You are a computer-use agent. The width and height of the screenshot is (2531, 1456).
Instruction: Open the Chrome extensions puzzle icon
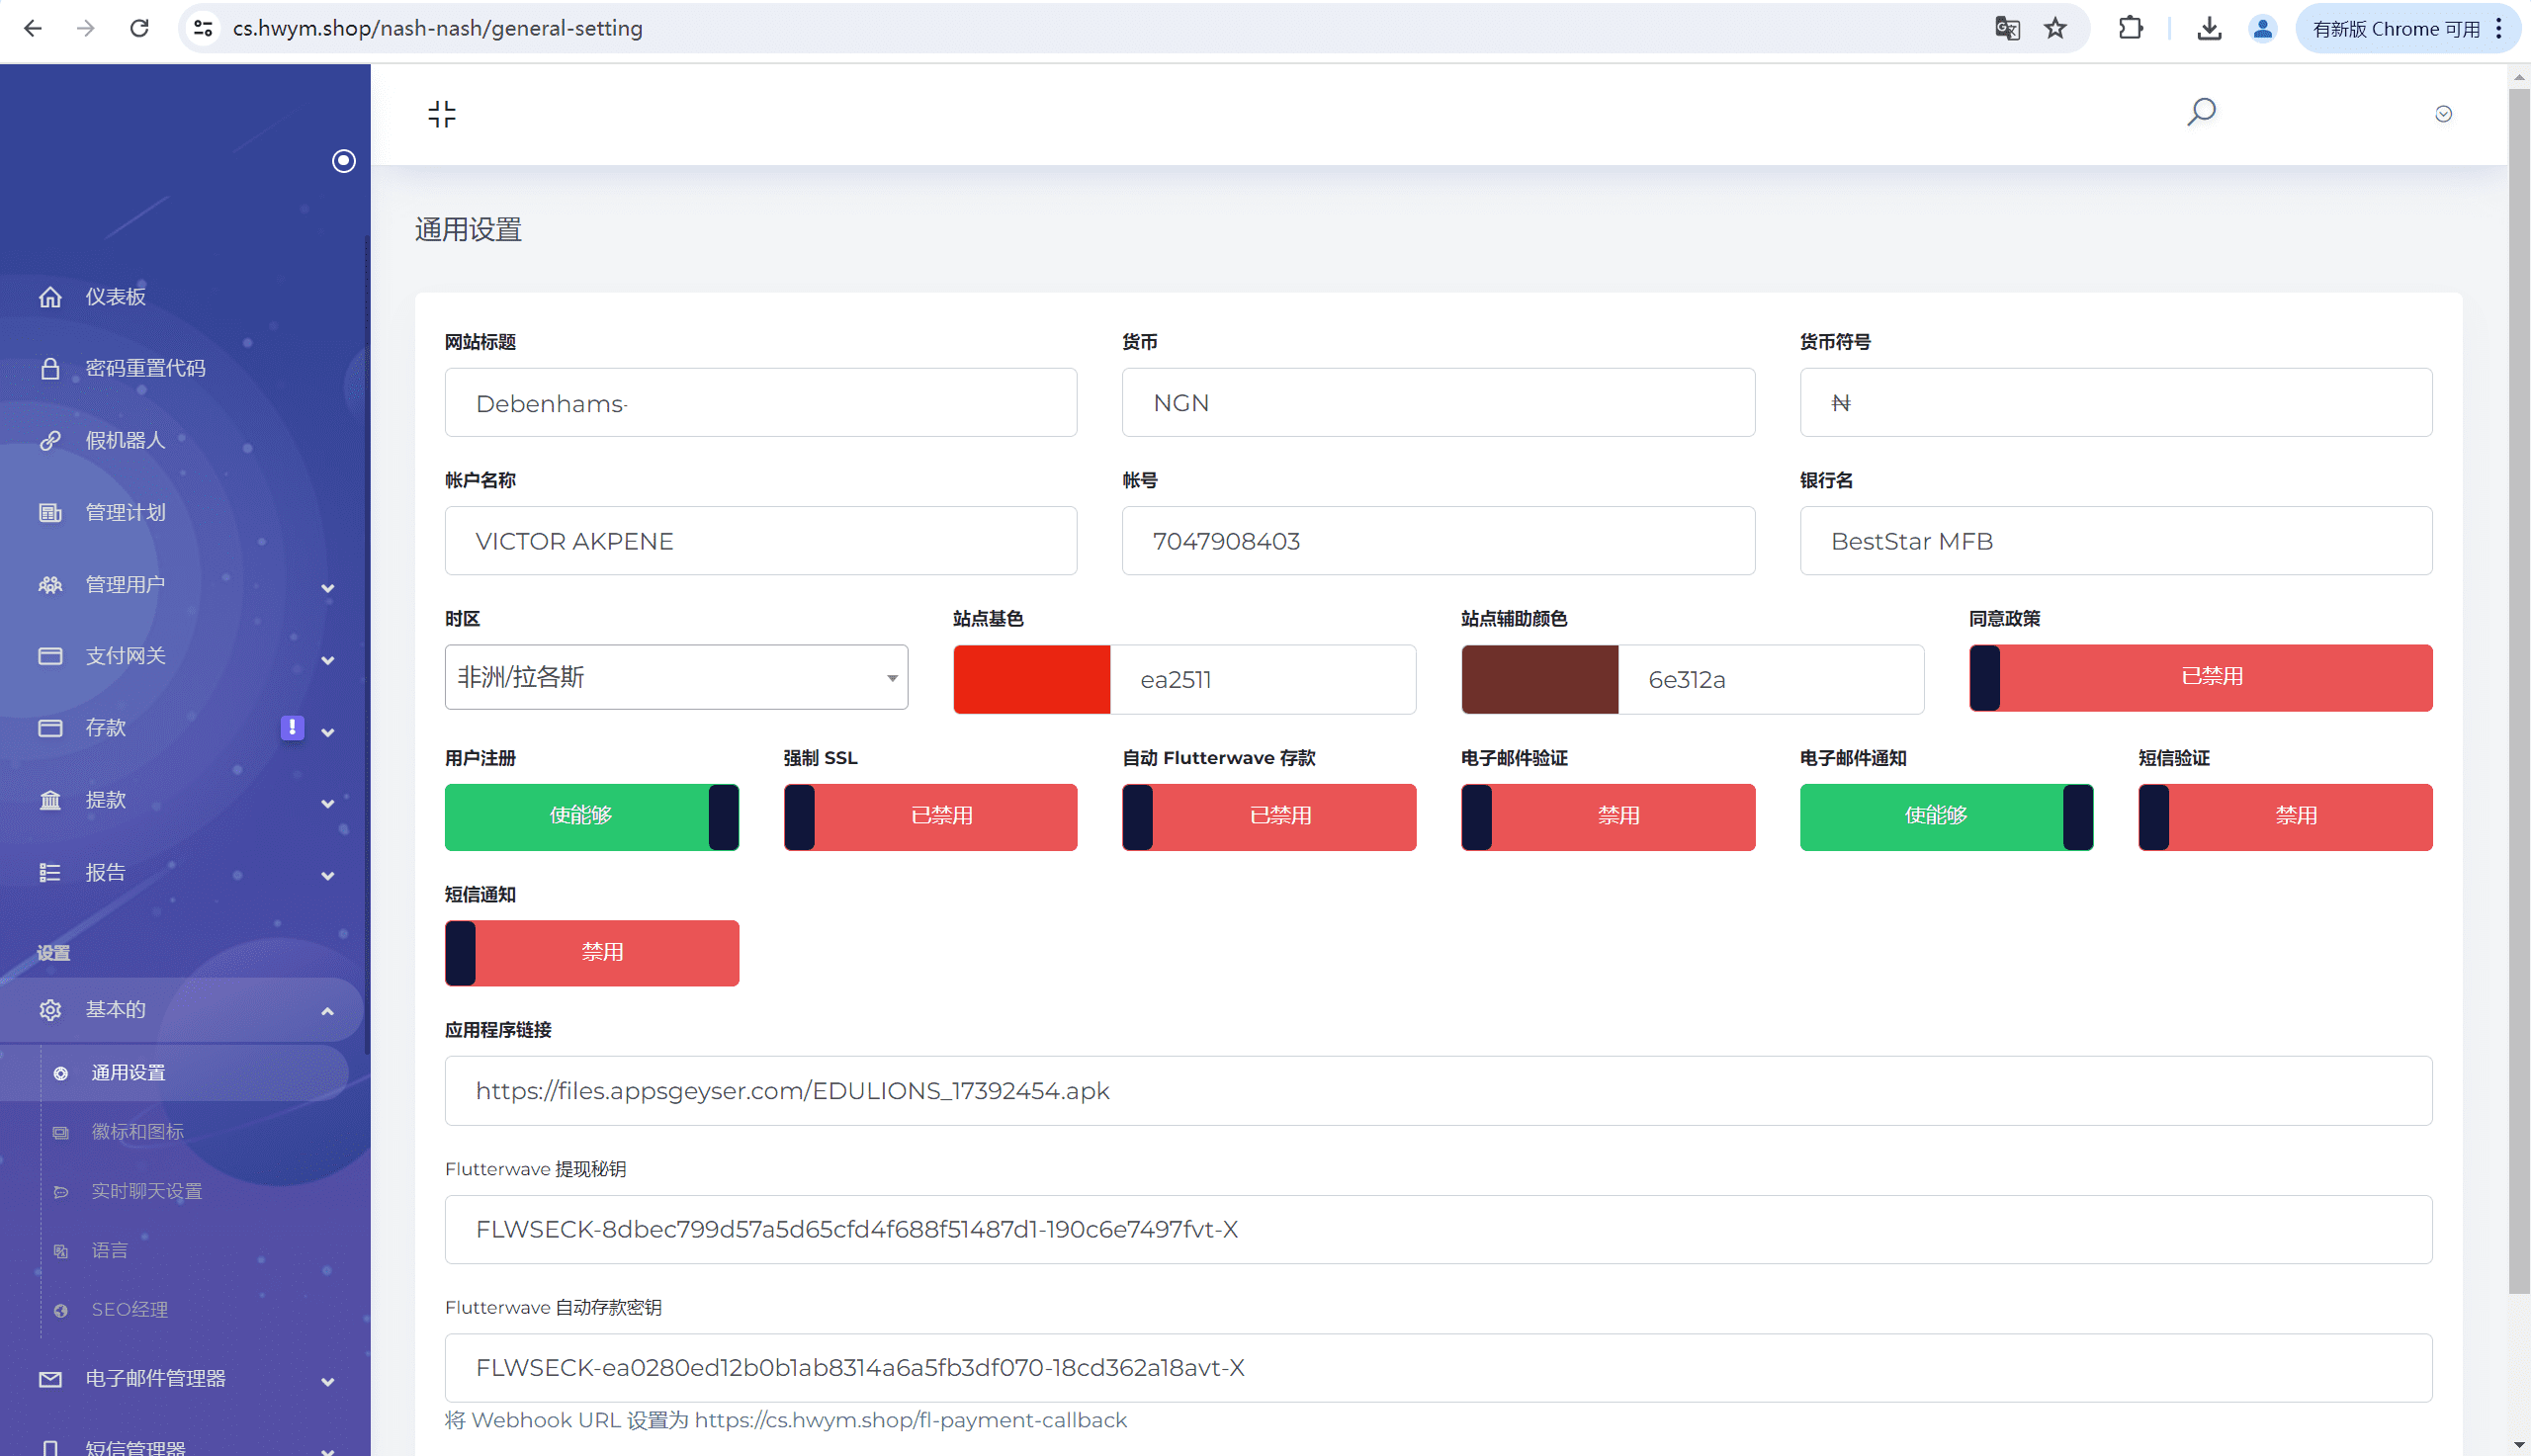[2130, 28]
